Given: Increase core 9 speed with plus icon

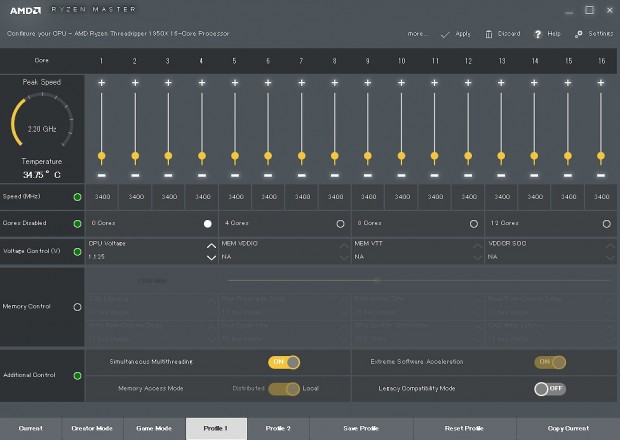Looking at the screenshot, I should [368, 83].
